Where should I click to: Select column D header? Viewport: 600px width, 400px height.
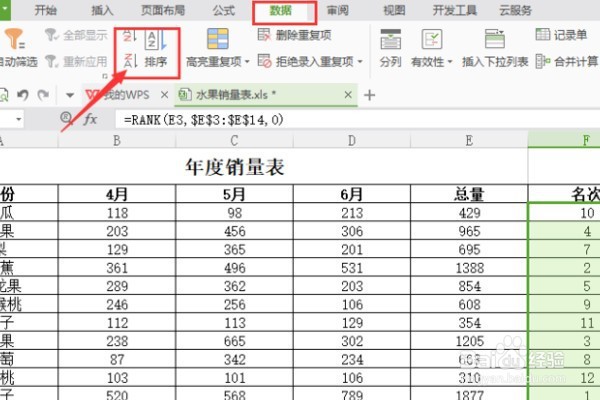352,140
